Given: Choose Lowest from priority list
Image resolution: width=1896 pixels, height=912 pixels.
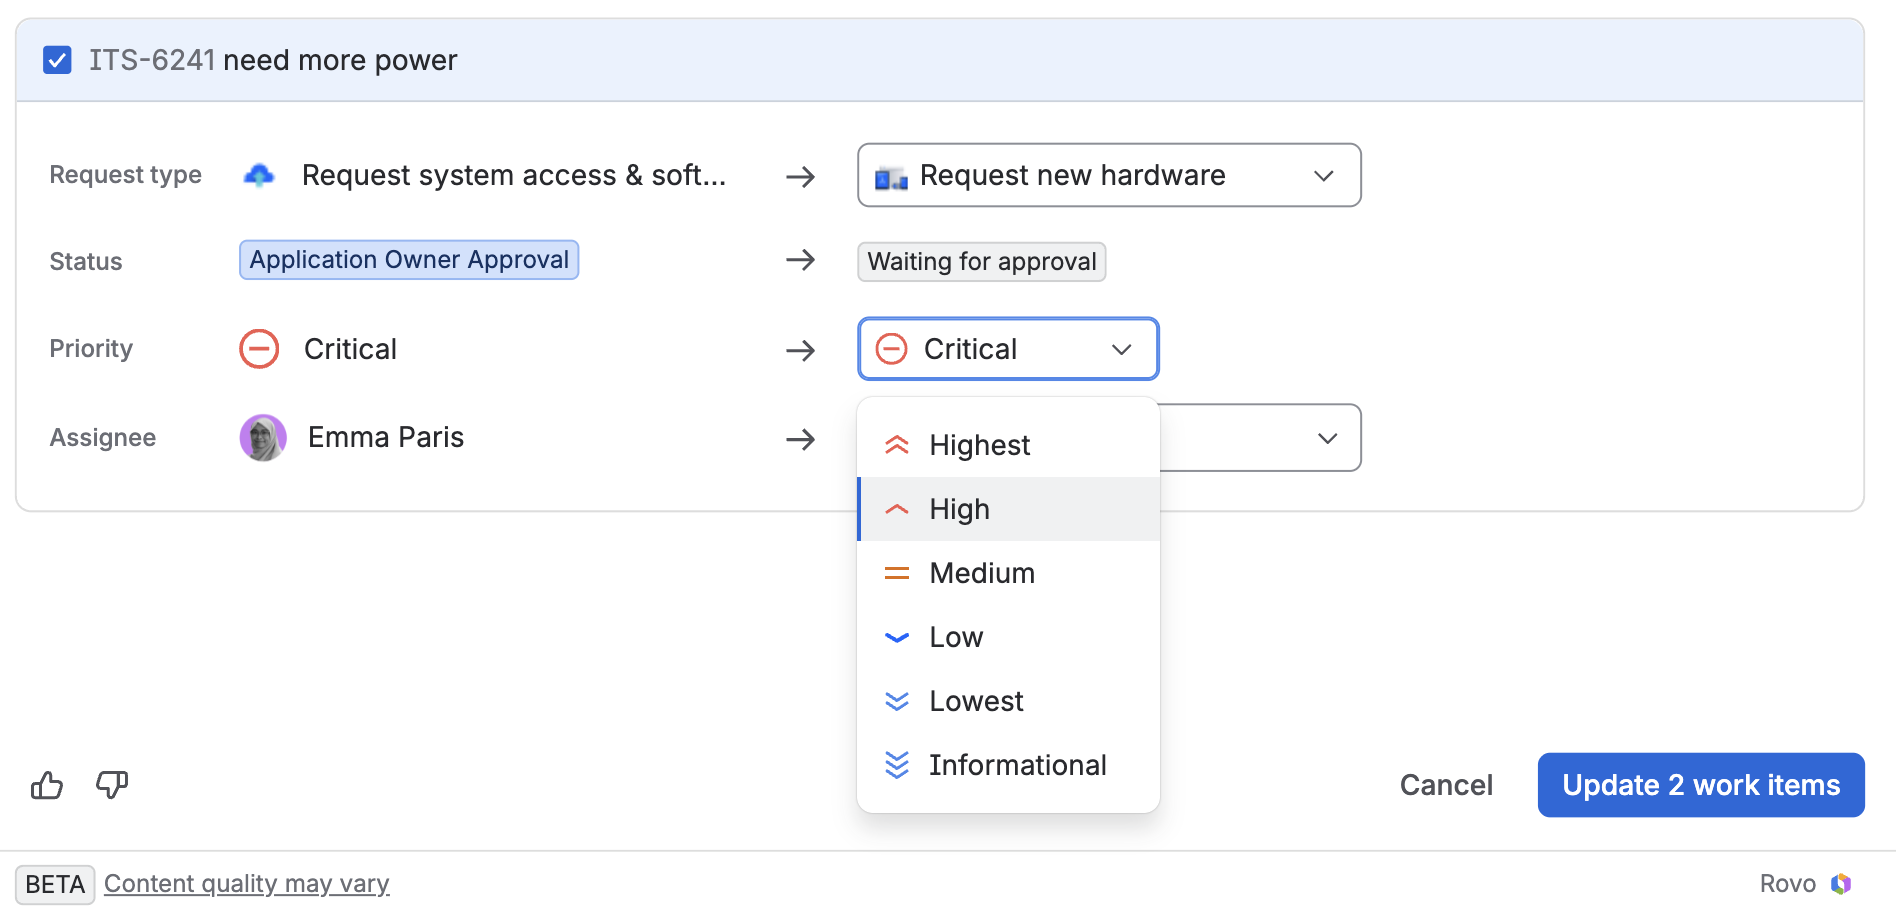Looking at the screenshot, I should pyautogui.click(x=1009, y=701).
